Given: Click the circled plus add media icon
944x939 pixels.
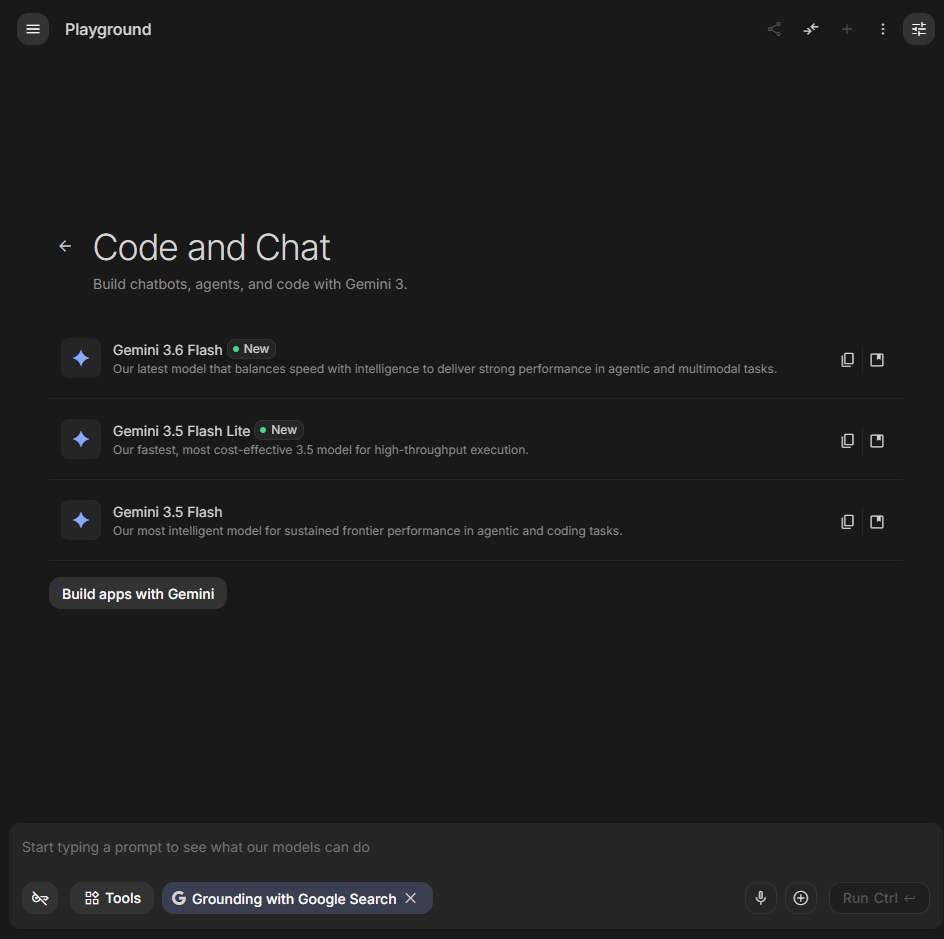Looking at the screenshot, I should (x=801, y=898).
